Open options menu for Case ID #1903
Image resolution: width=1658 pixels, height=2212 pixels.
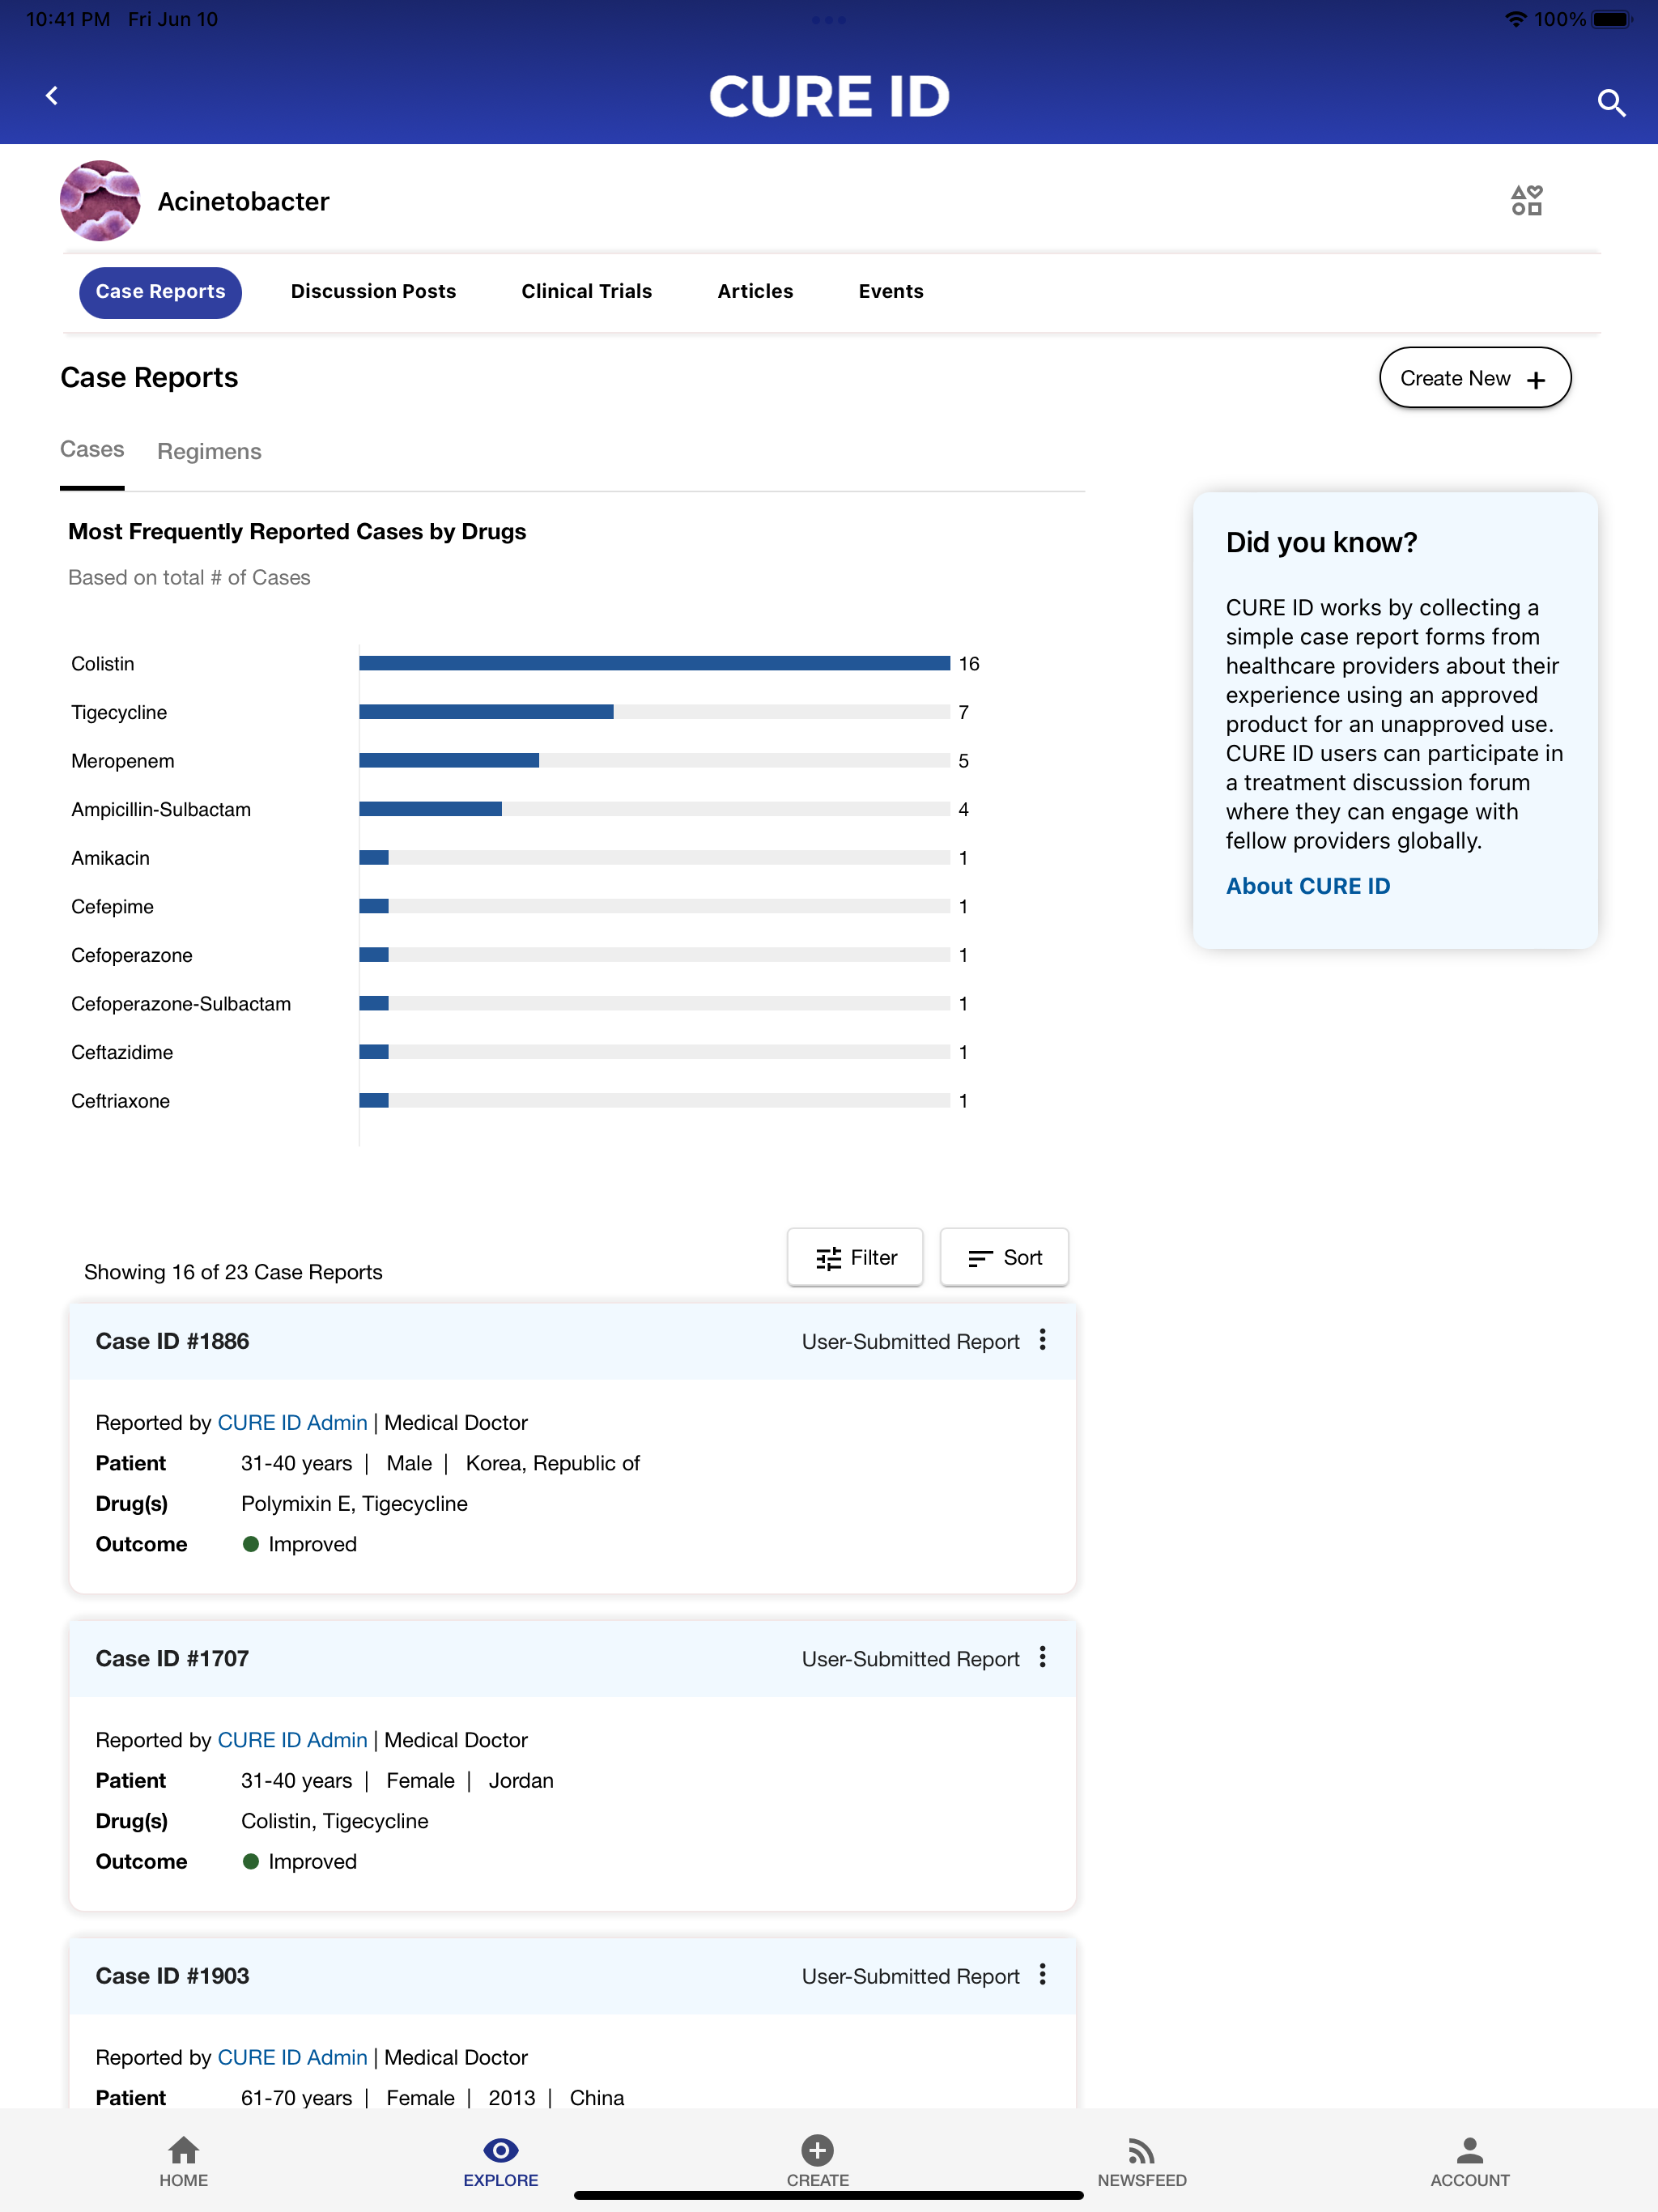[x=1042, y=1974]
